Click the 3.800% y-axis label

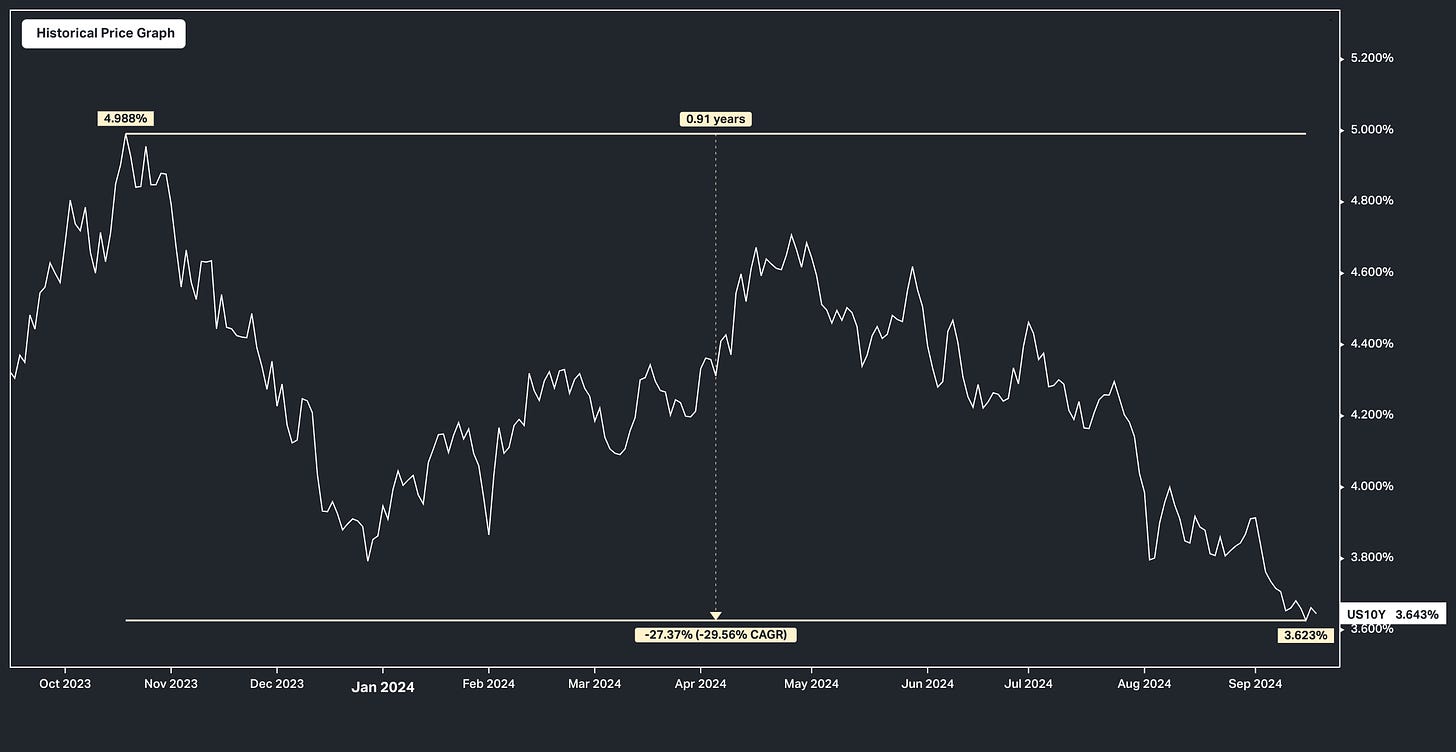coord(1371,558)
